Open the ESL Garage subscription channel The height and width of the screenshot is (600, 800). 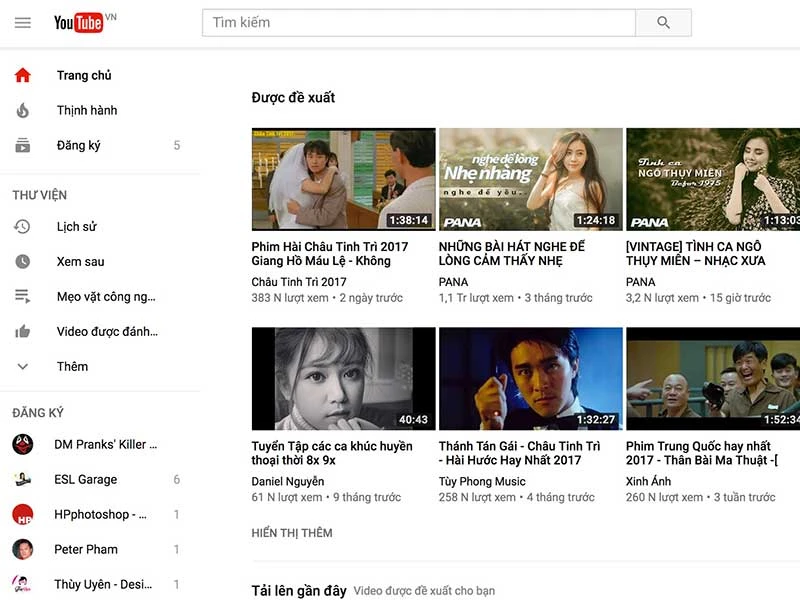click(85, 480)
